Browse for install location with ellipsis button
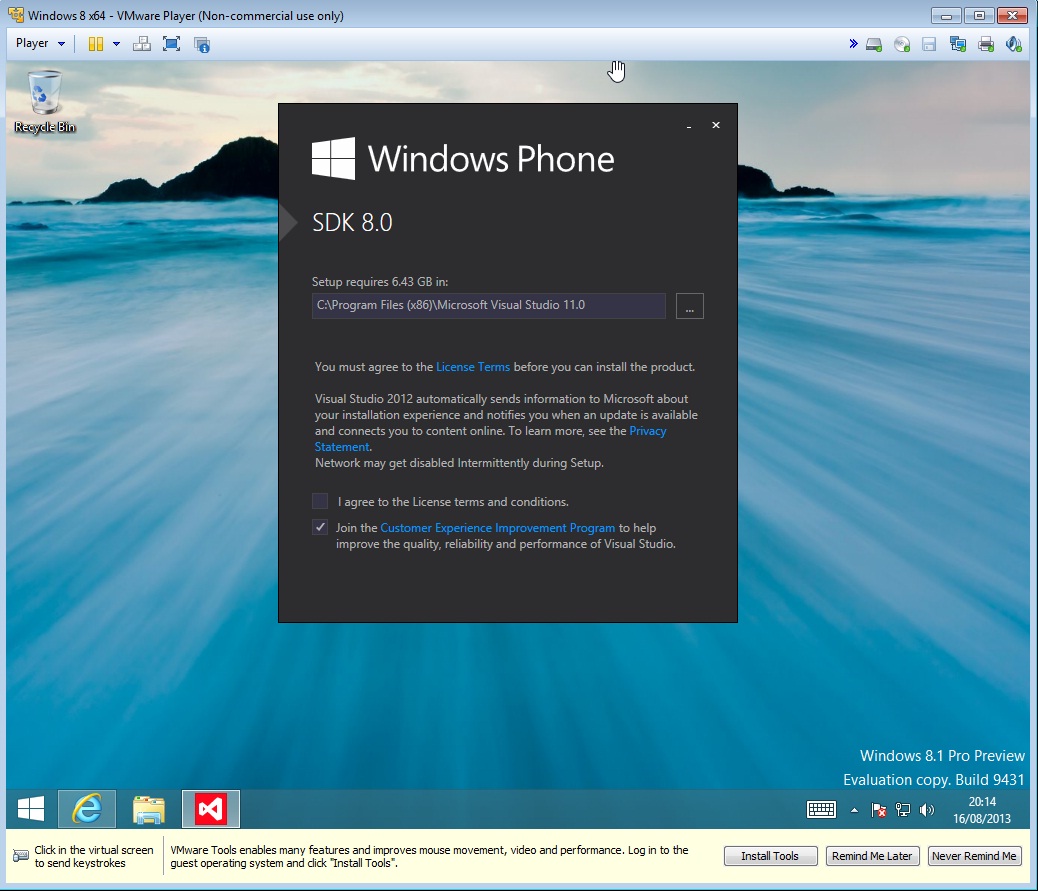1038x891 pixels. point(690,306)
